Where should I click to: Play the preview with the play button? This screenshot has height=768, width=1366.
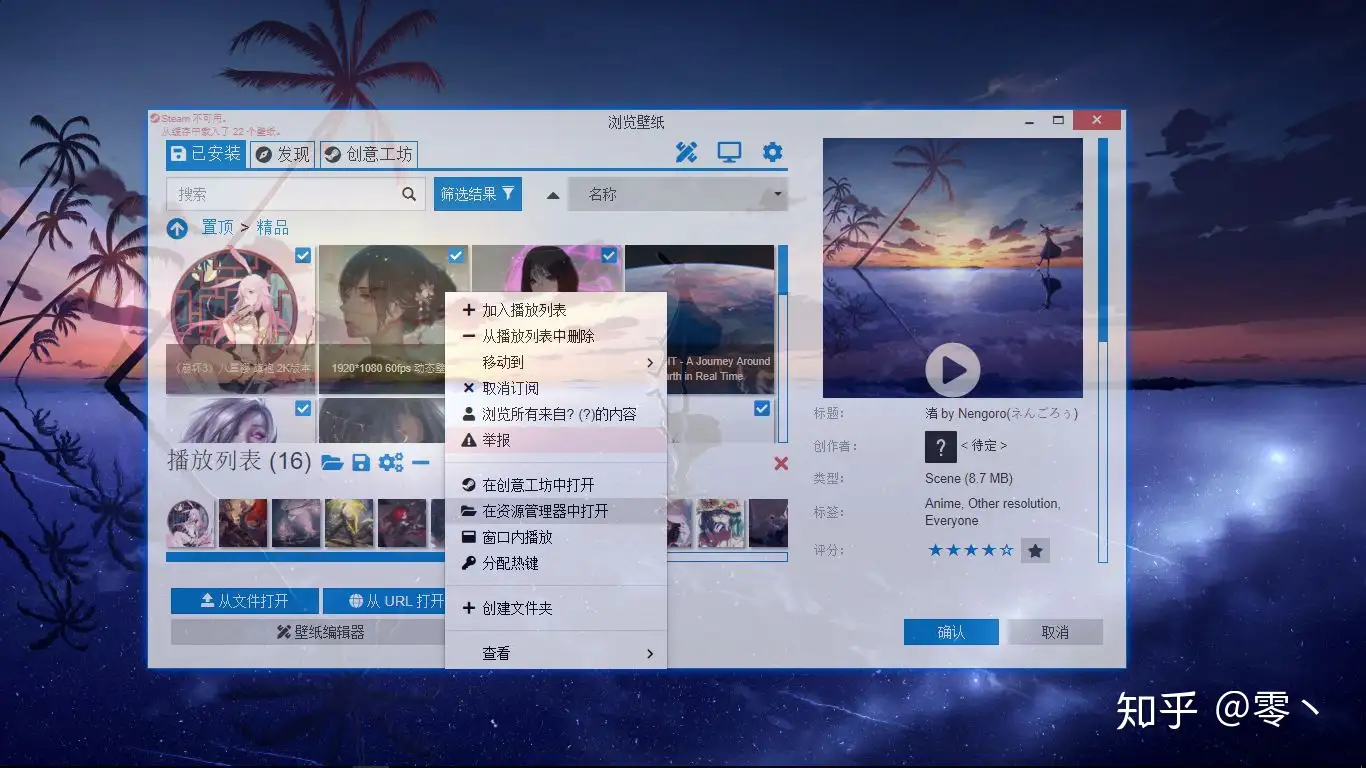[x=953, y=371]
